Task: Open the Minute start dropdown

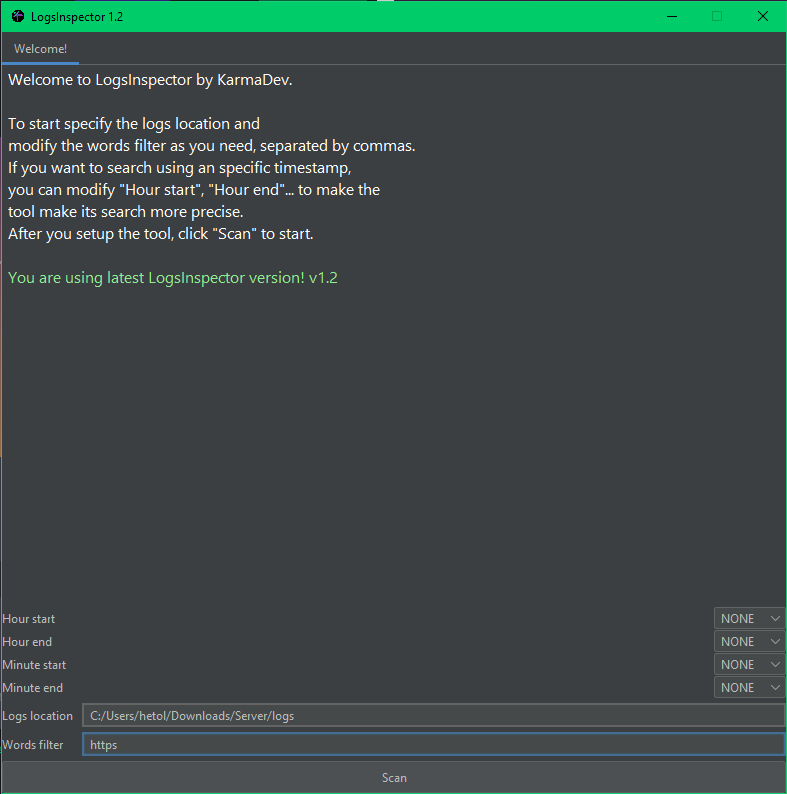Action: 749,665
